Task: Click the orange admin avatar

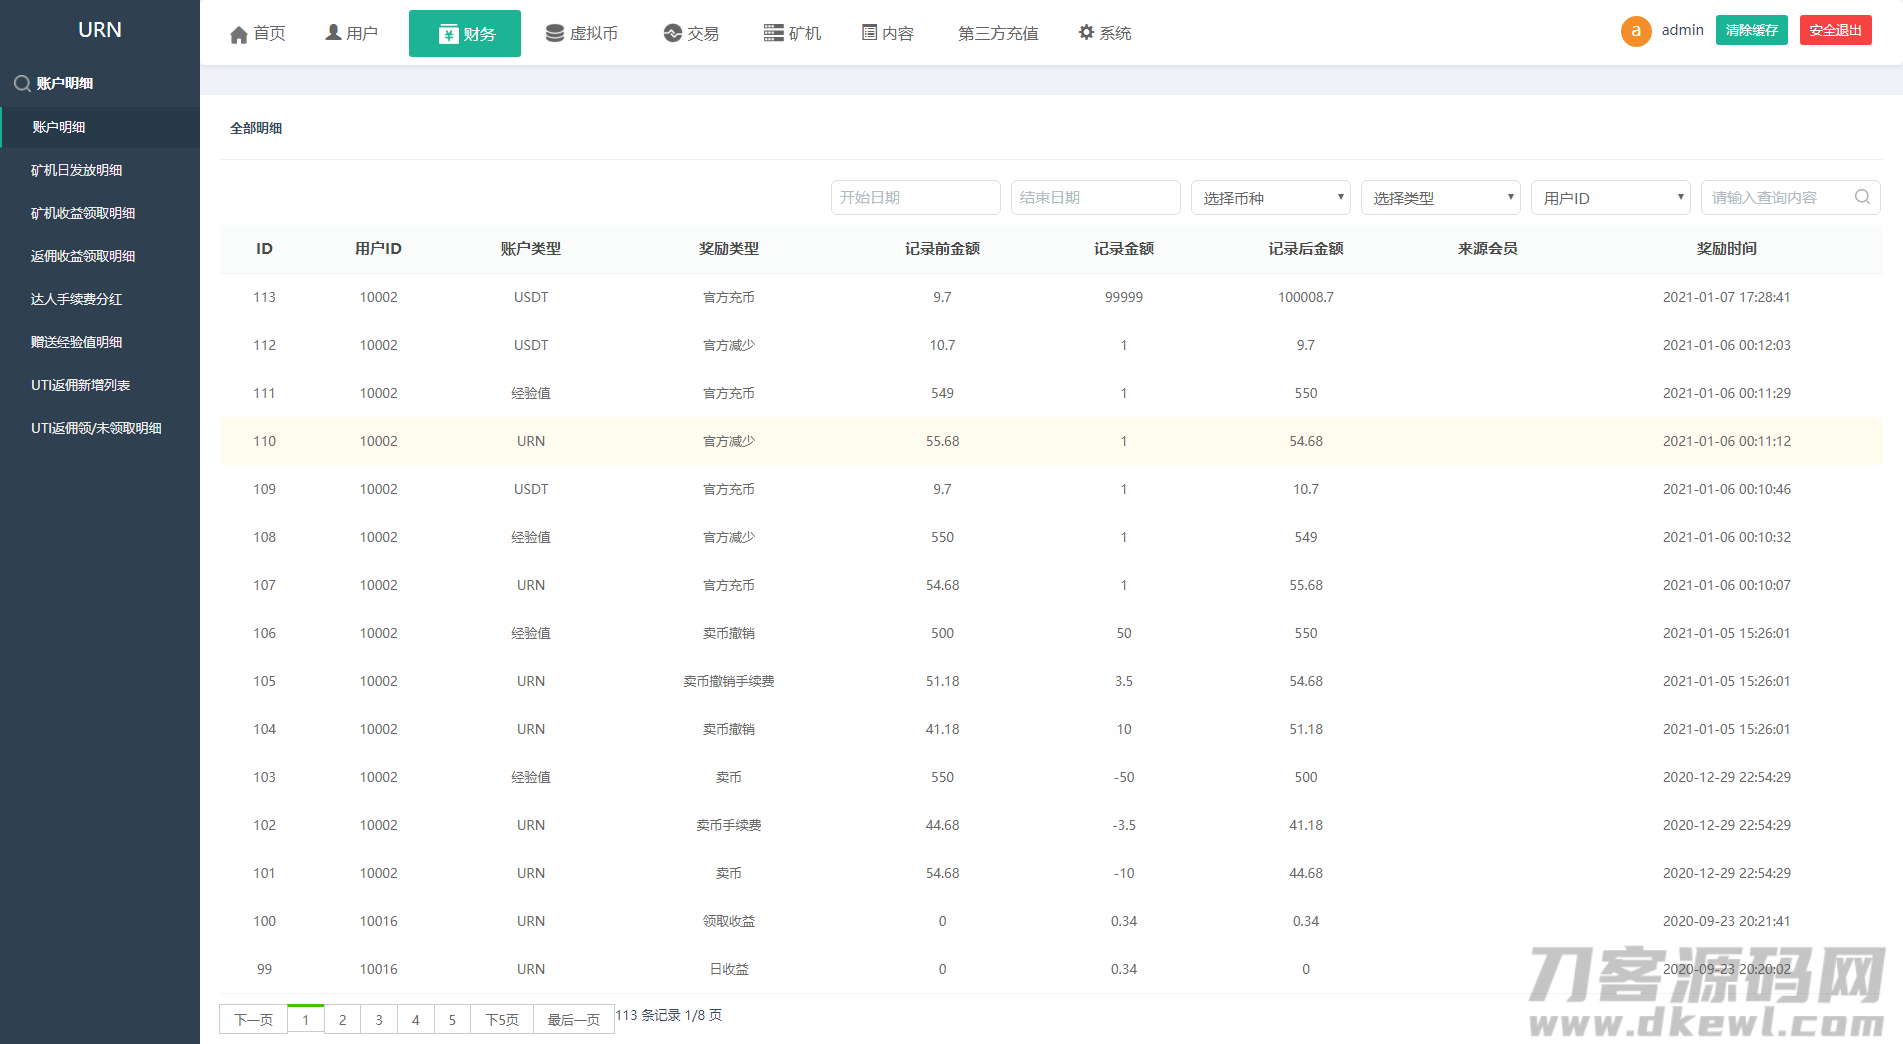Action: 1635,31
